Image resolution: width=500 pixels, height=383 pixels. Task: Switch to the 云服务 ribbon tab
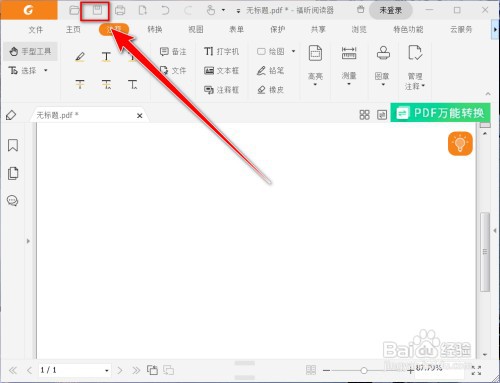click(461, 29)
